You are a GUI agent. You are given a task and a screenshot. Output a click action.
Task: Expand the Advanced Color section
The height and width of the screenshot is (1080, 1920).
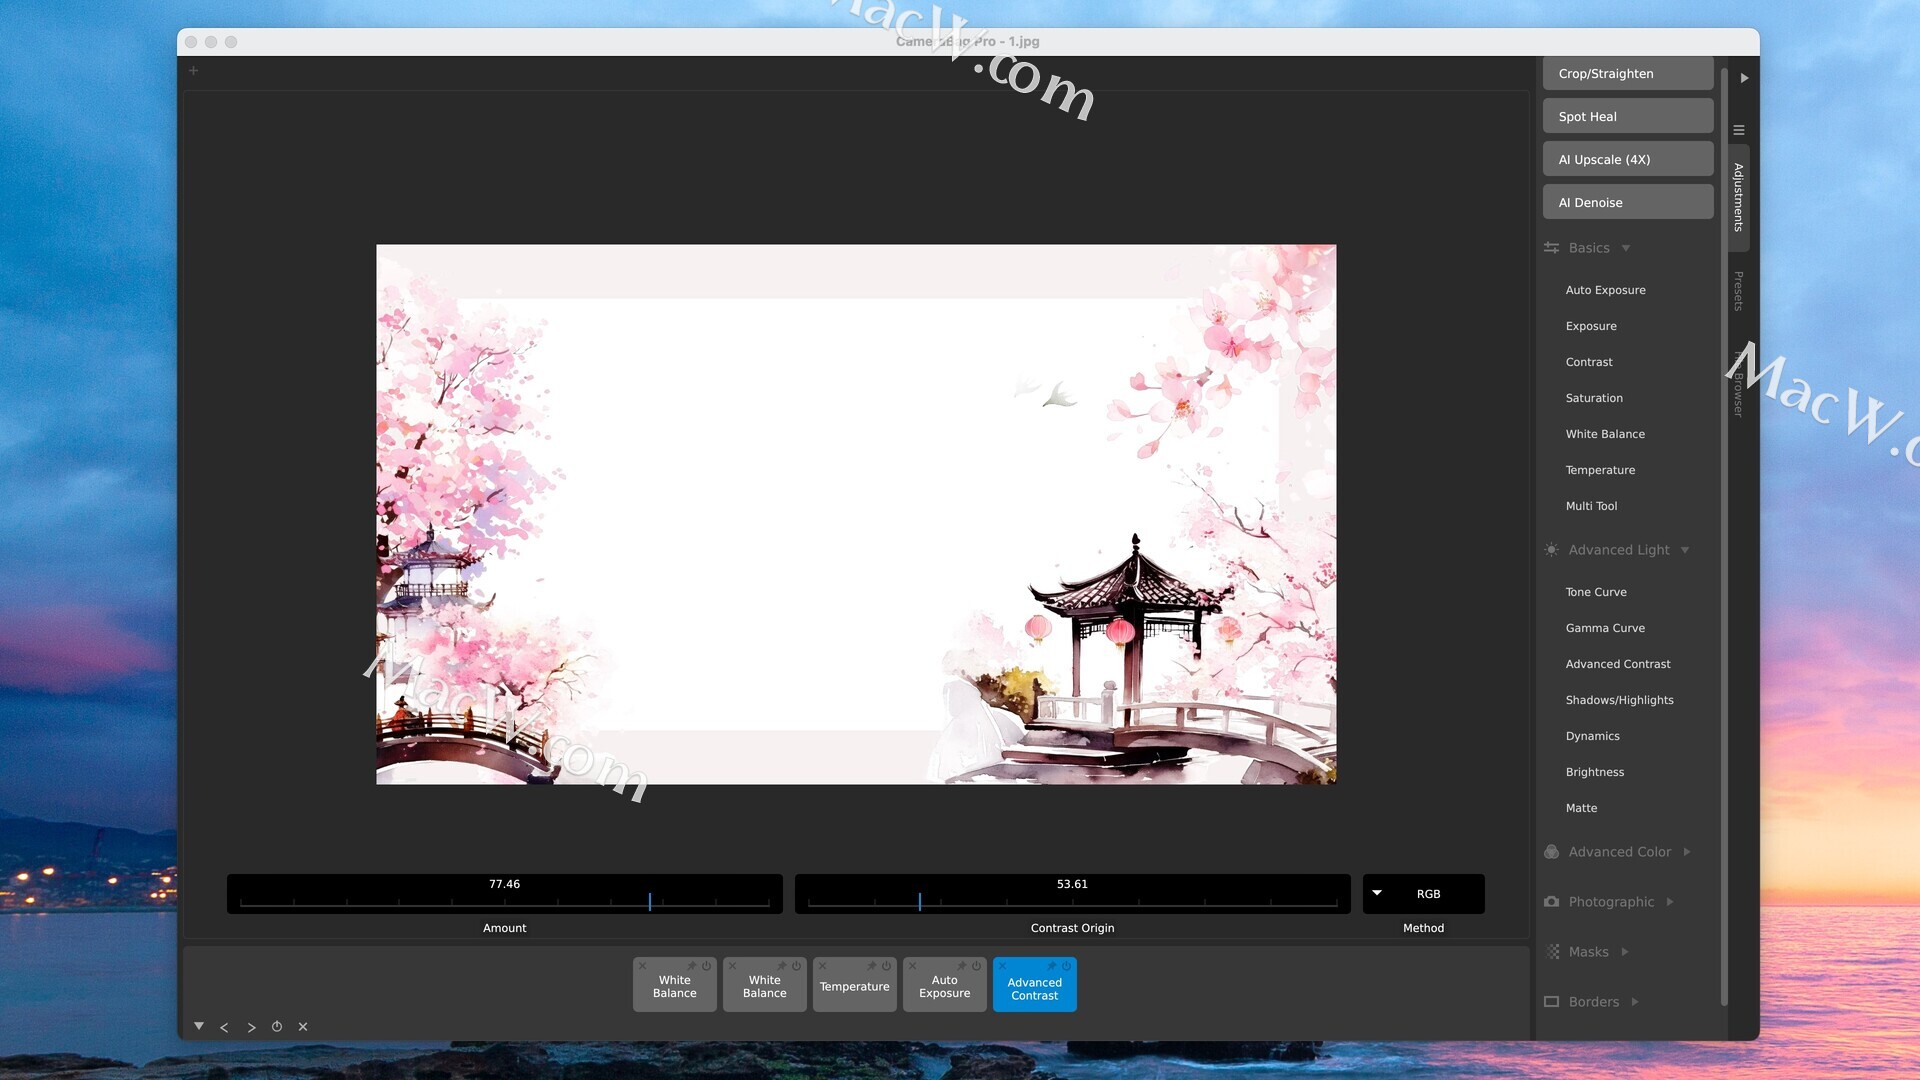[1619, 852]
